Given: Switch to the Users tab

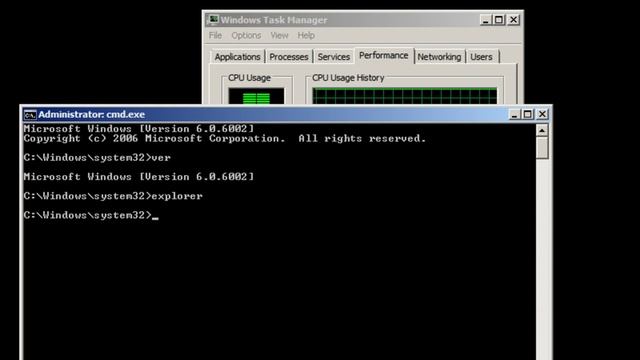Looking at the screenshot, I should [x=481, y=57].
